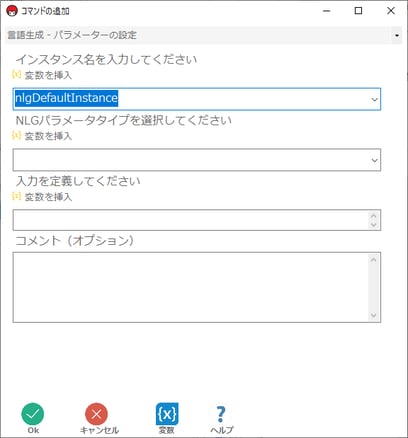Viewport: 408px width, 438px height.
Task: Click down arrow of comment box scrollbar
Action: click(374, 315)
